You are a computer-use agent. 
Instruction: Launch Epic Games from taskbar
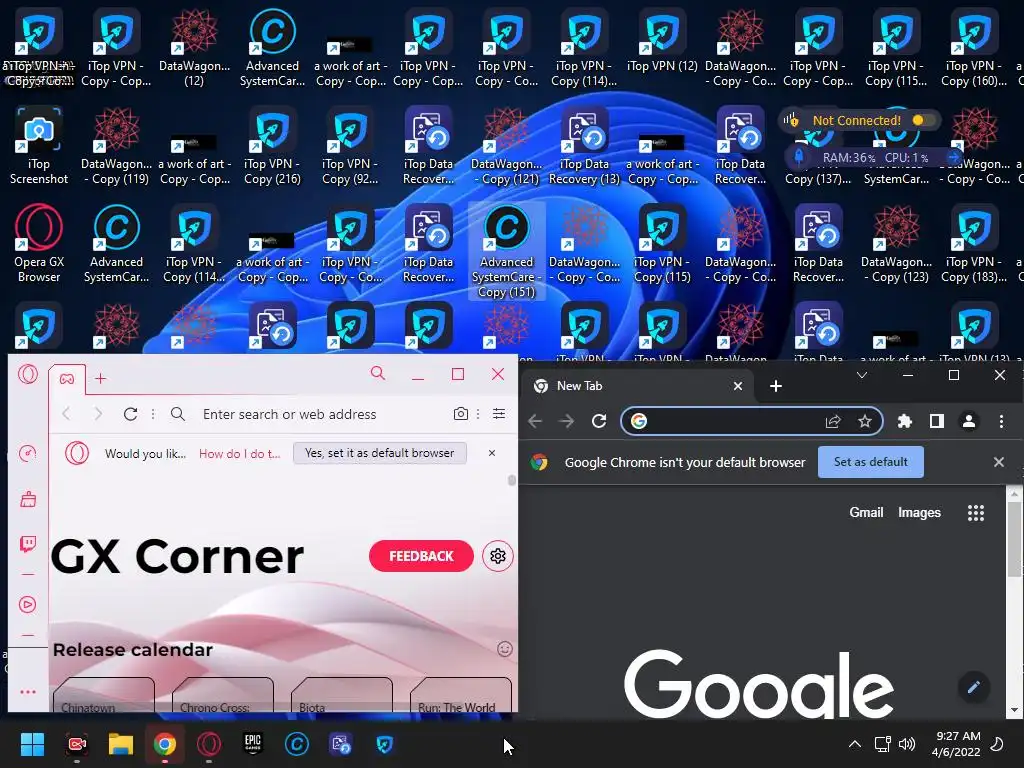pos(253,744)
